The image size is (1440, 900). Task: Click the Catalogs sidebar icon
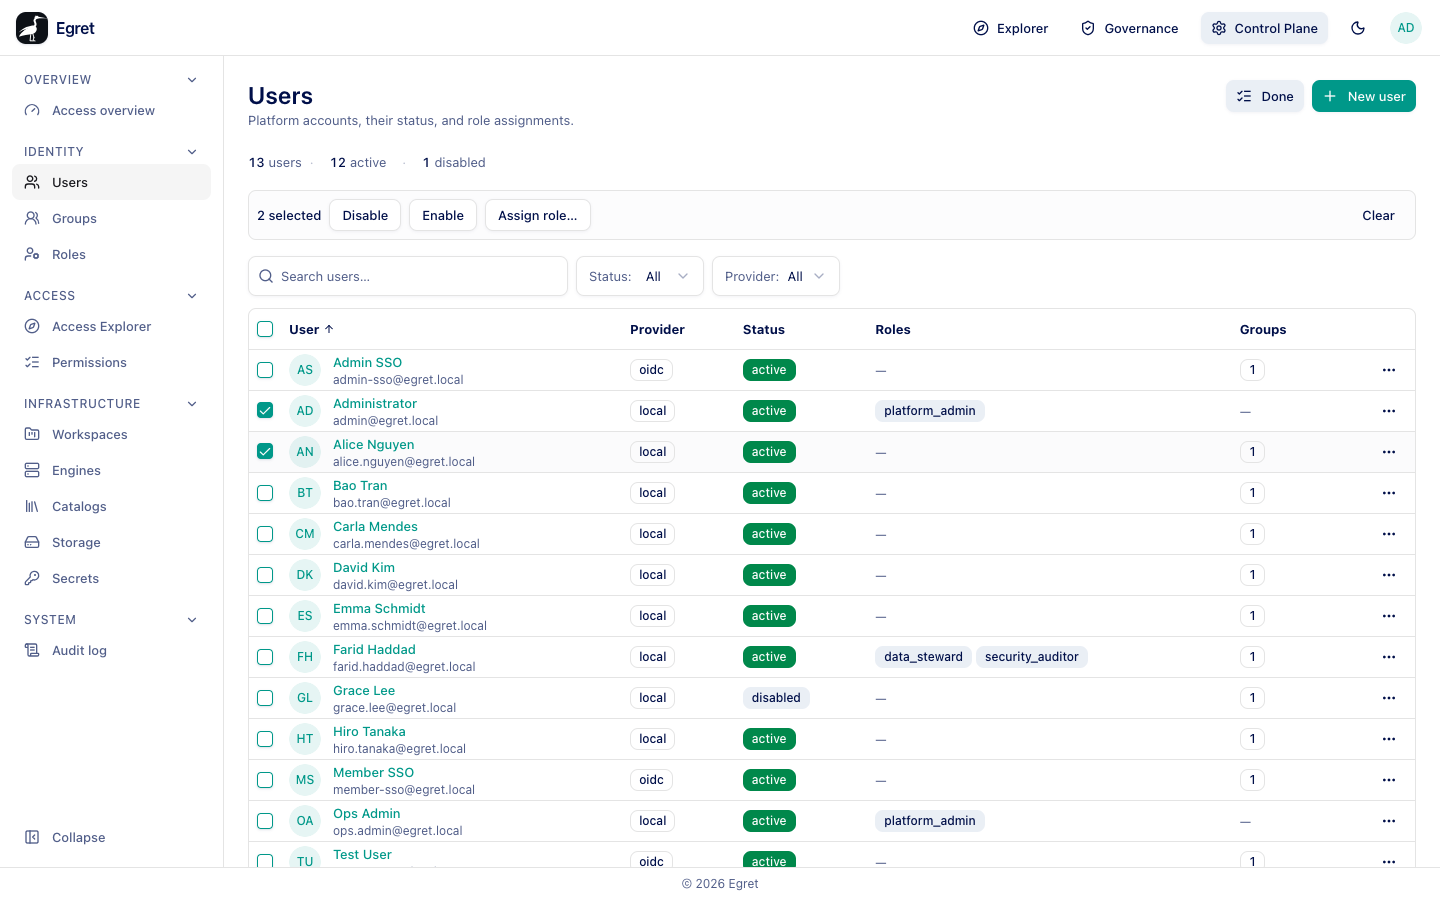pos(32,506)
